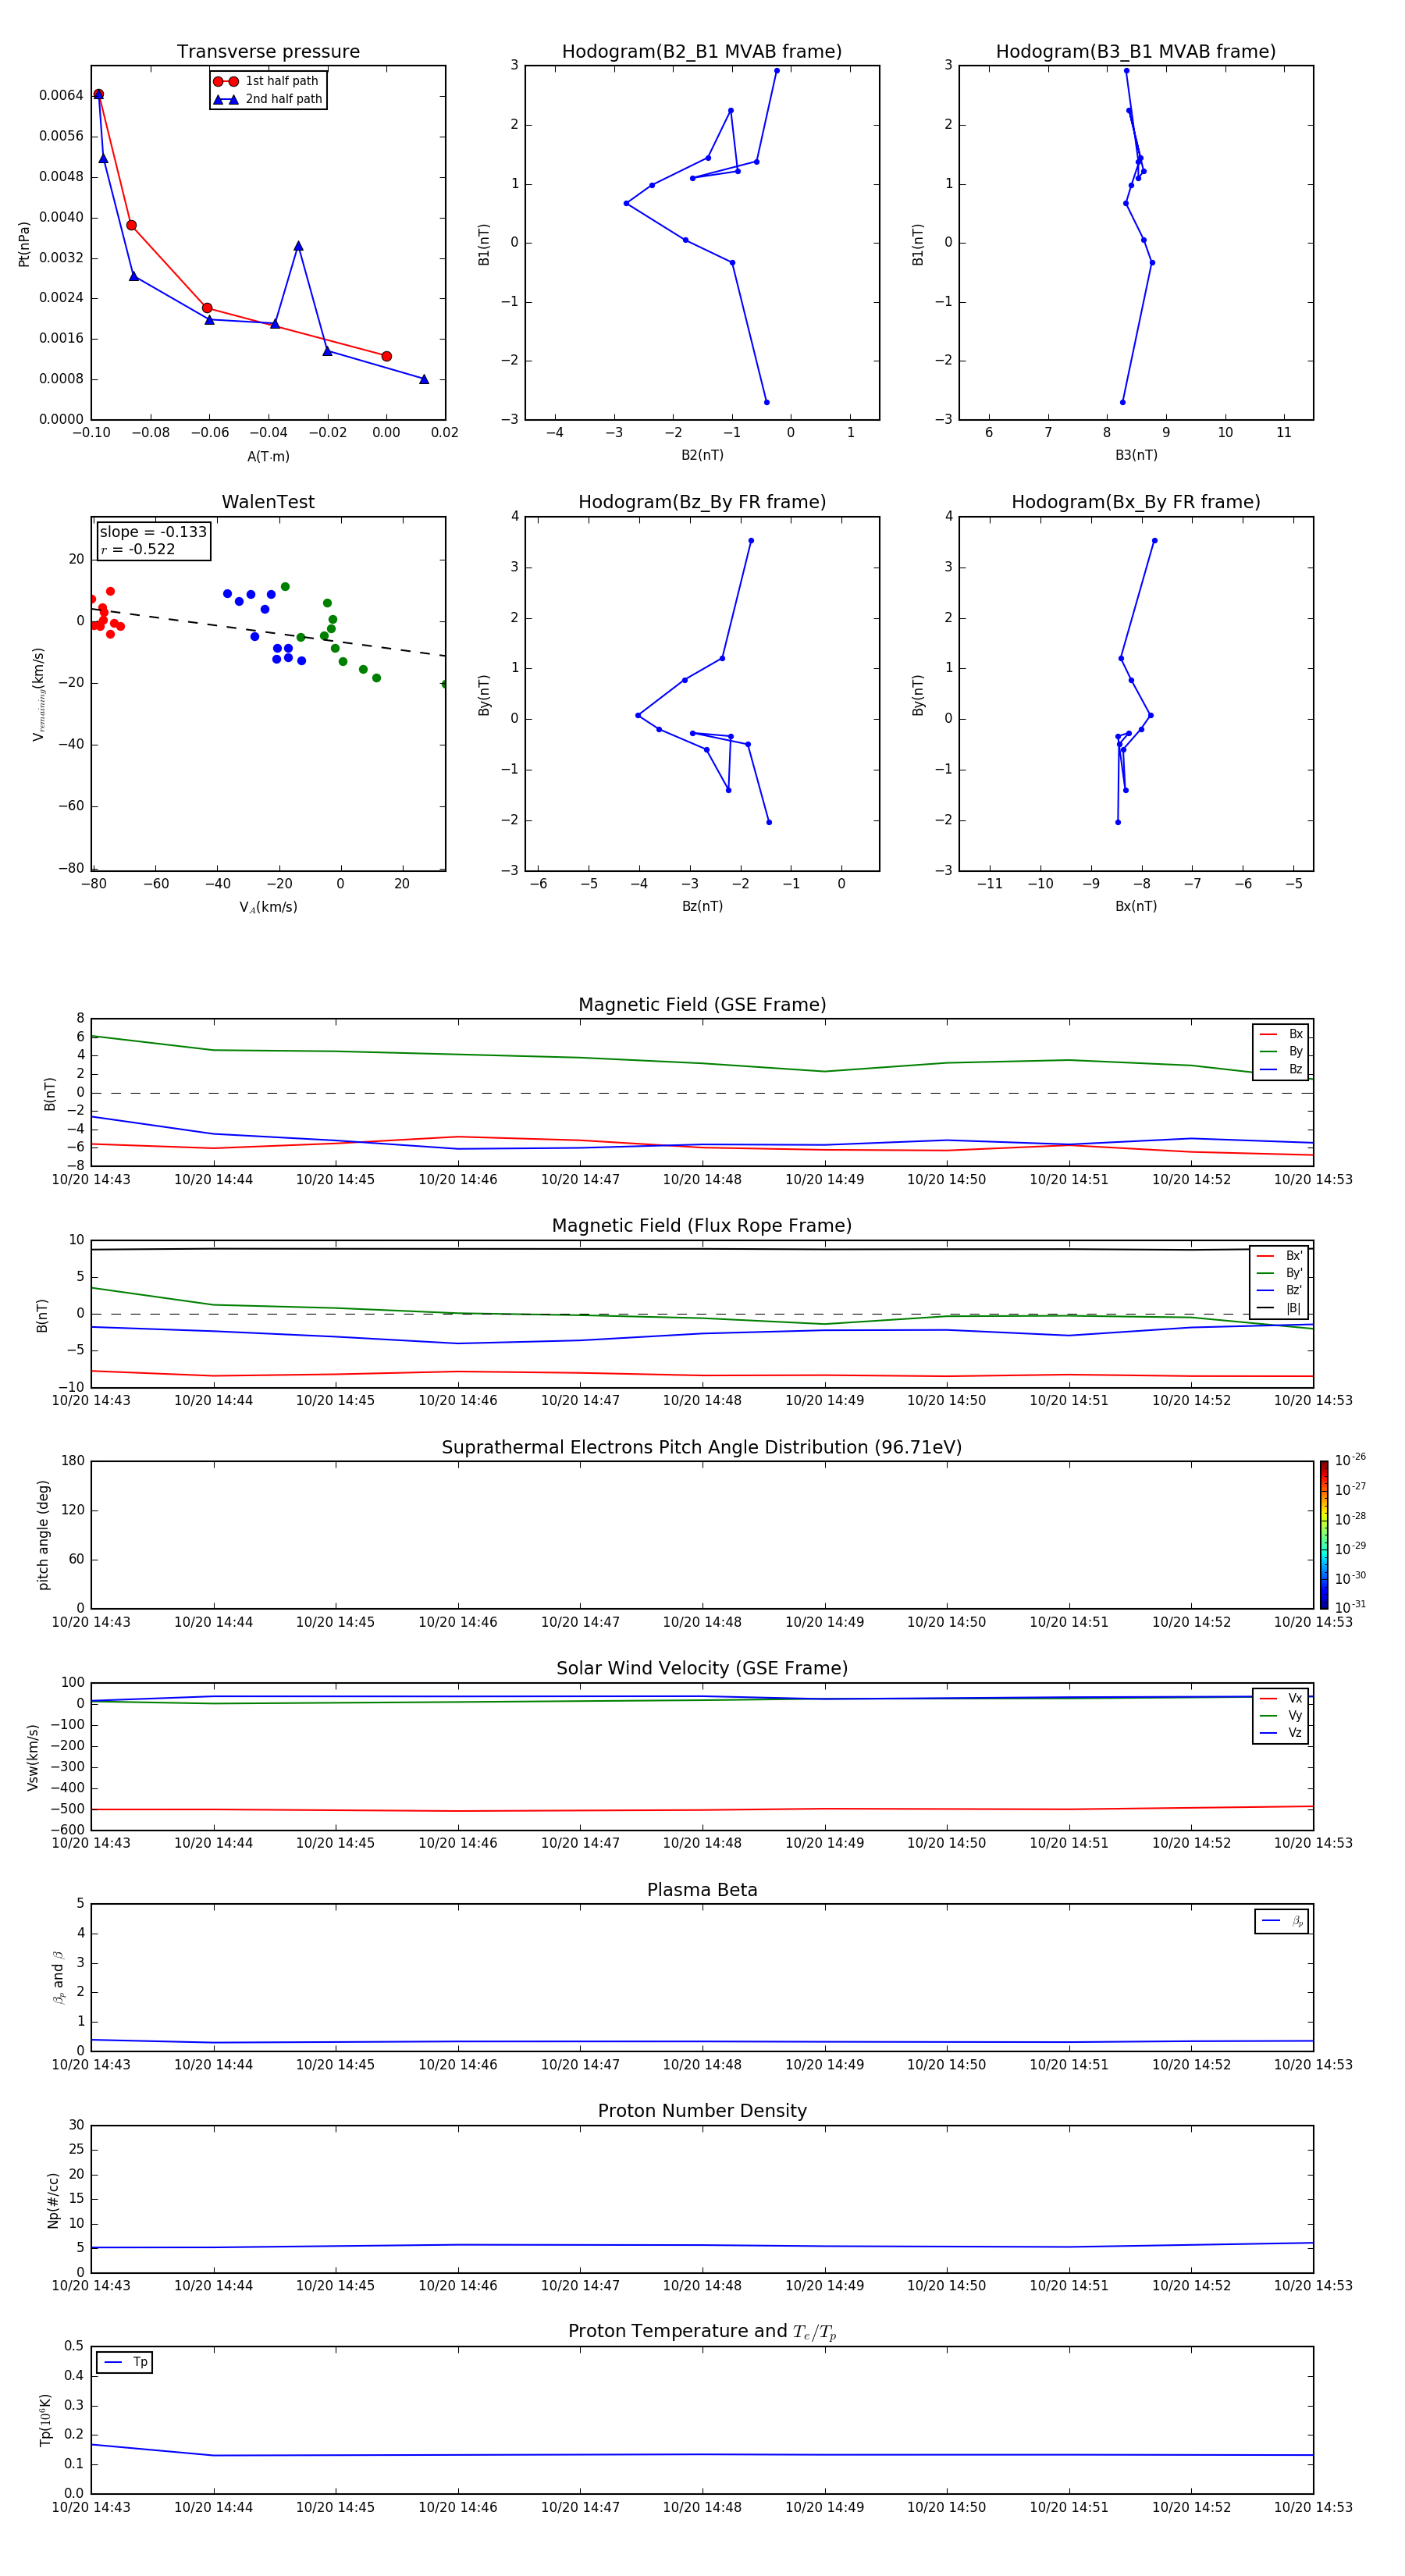Click the 'Transverse pressure' plot title

(x=268, y=52)
